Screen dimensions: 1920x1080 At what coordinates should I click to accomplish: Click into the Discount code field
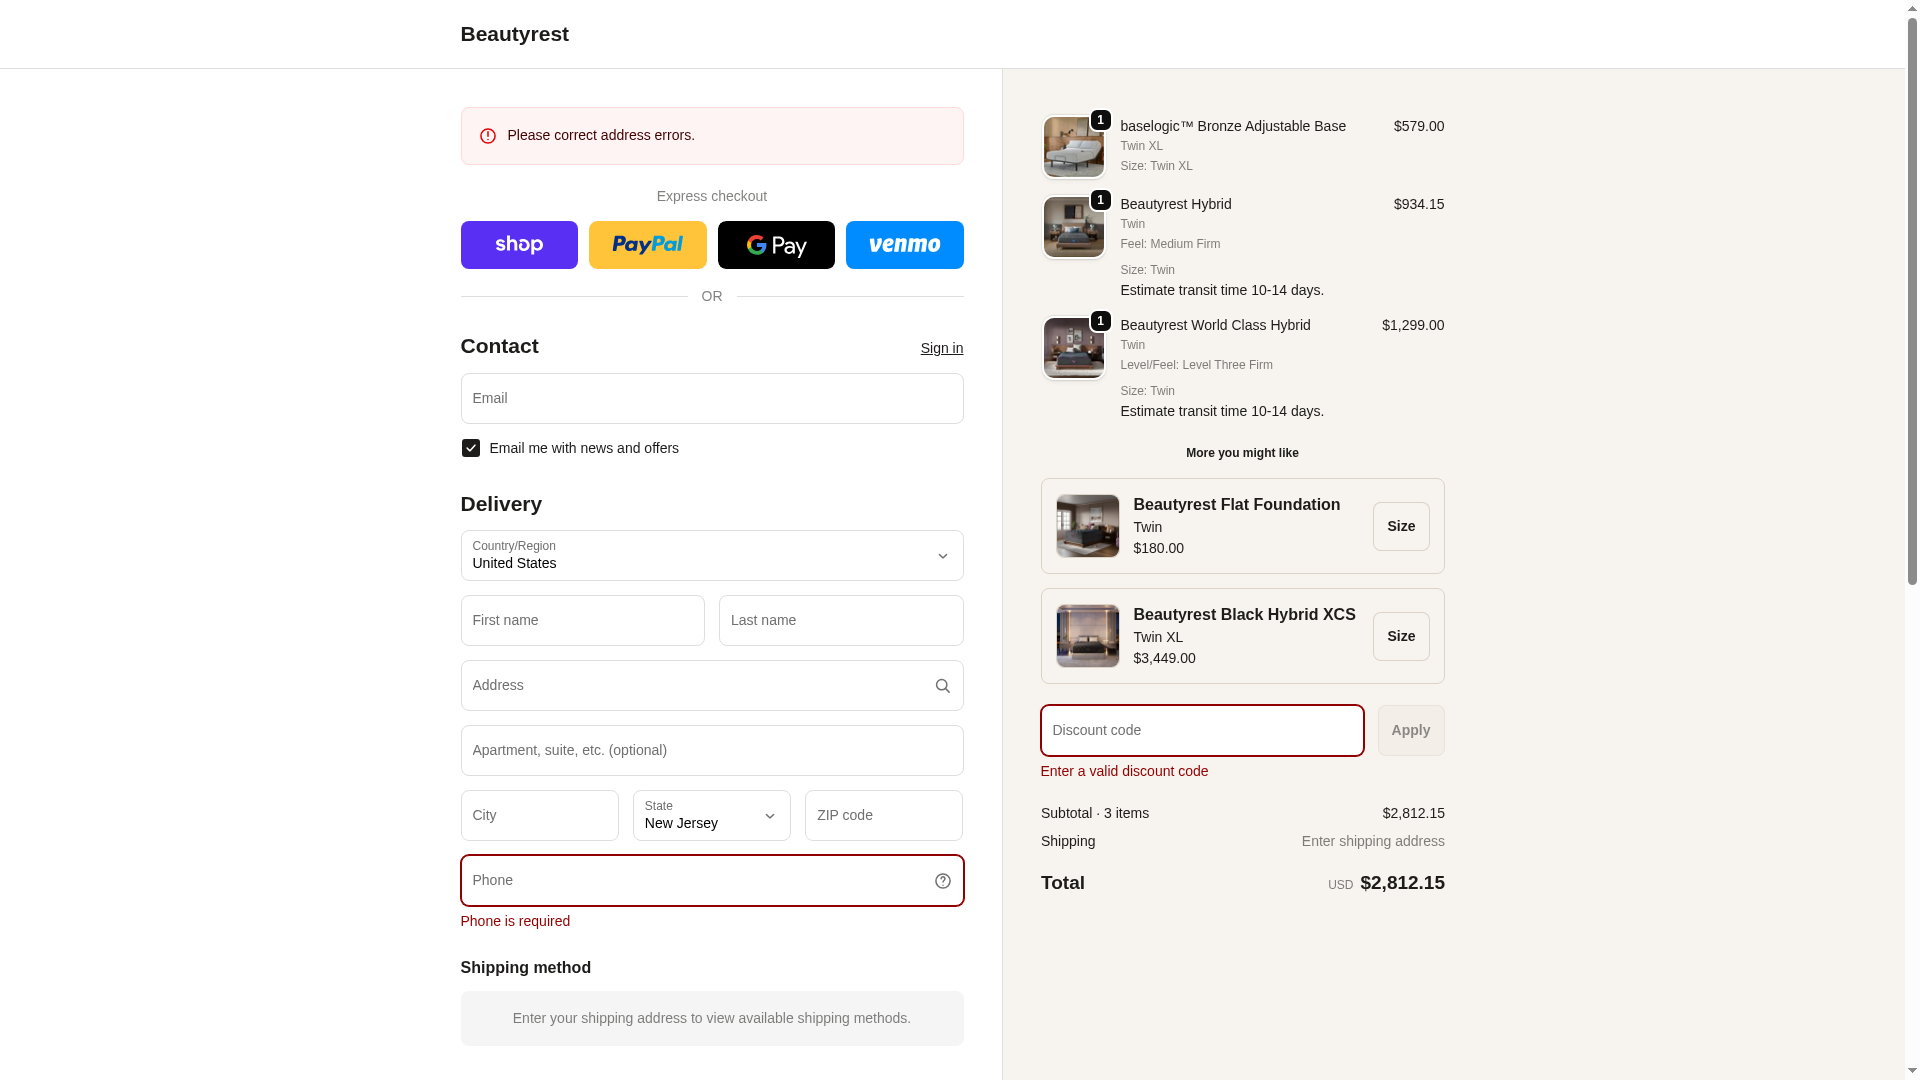coord(1201,731)
